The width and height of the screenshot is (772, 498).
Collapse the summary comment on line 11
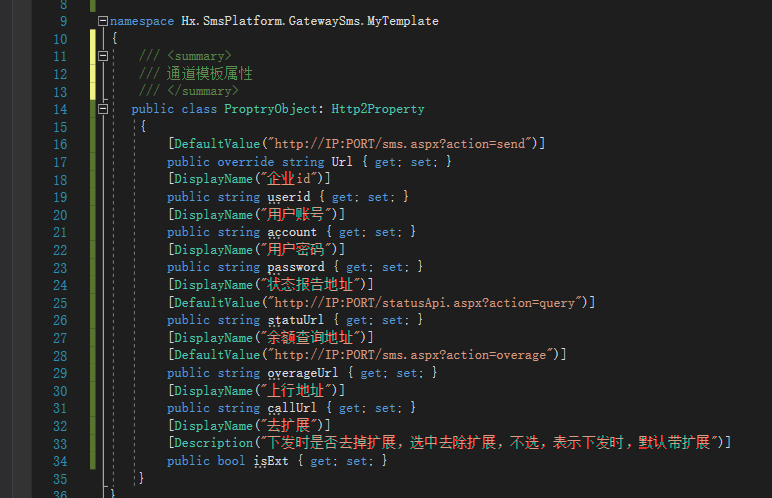pyautogui.click(x=103, y=56)
